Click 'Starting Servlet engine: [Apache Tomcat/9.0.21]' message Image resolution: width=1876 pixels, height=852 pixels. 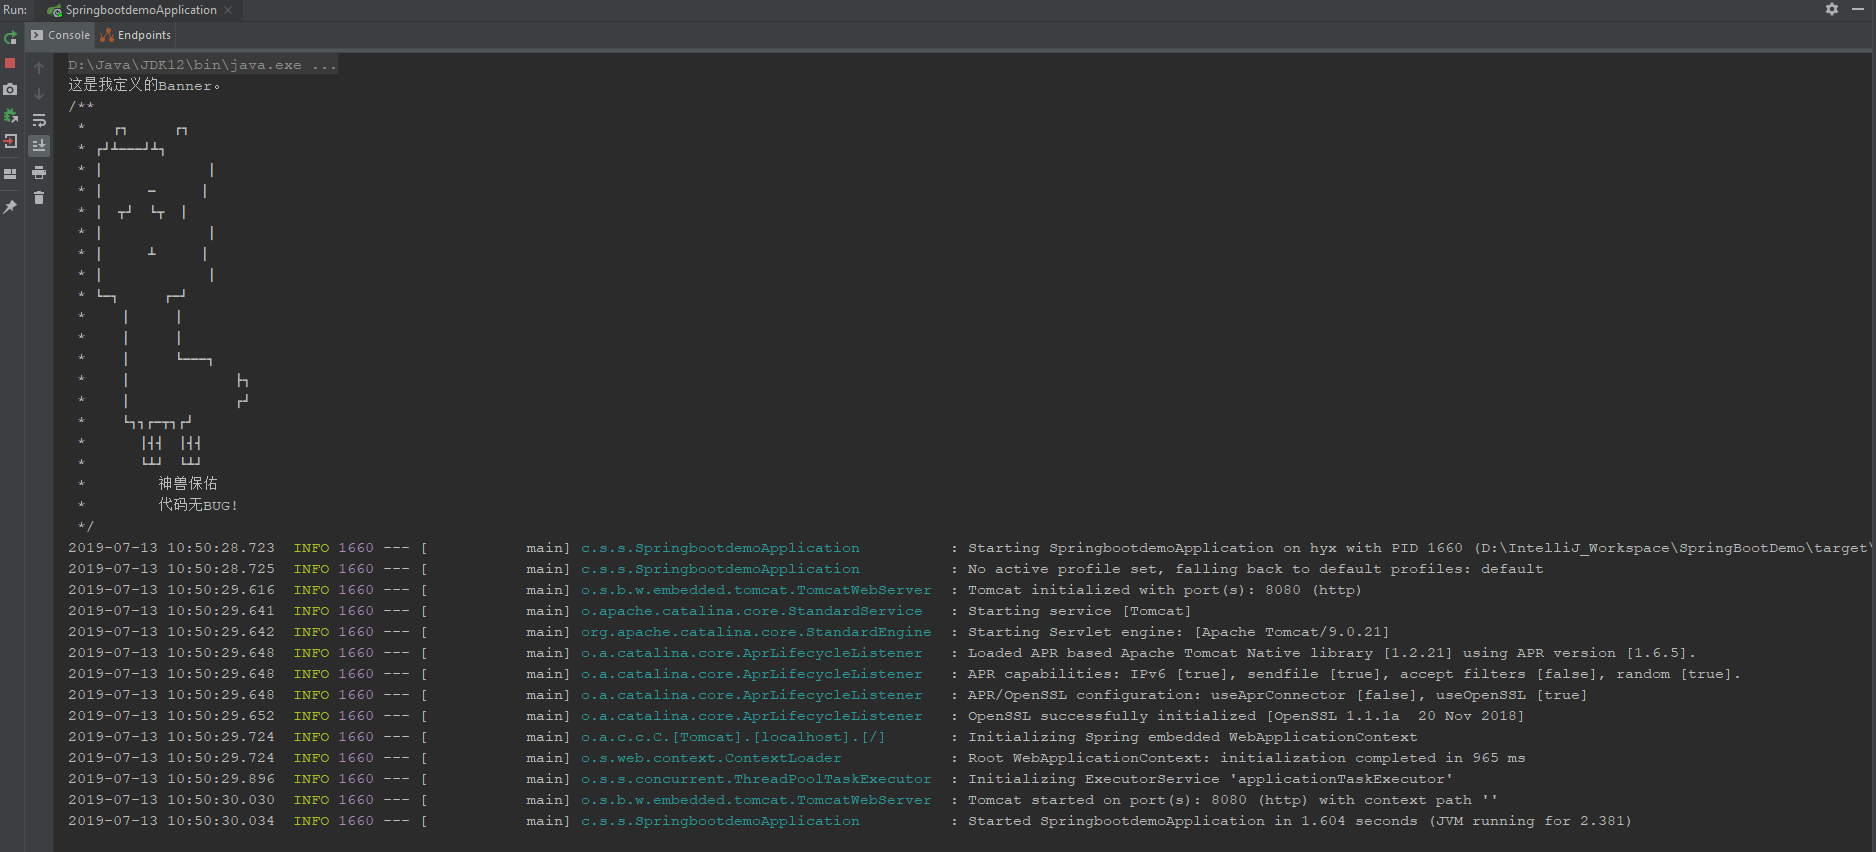point(1178,632)
